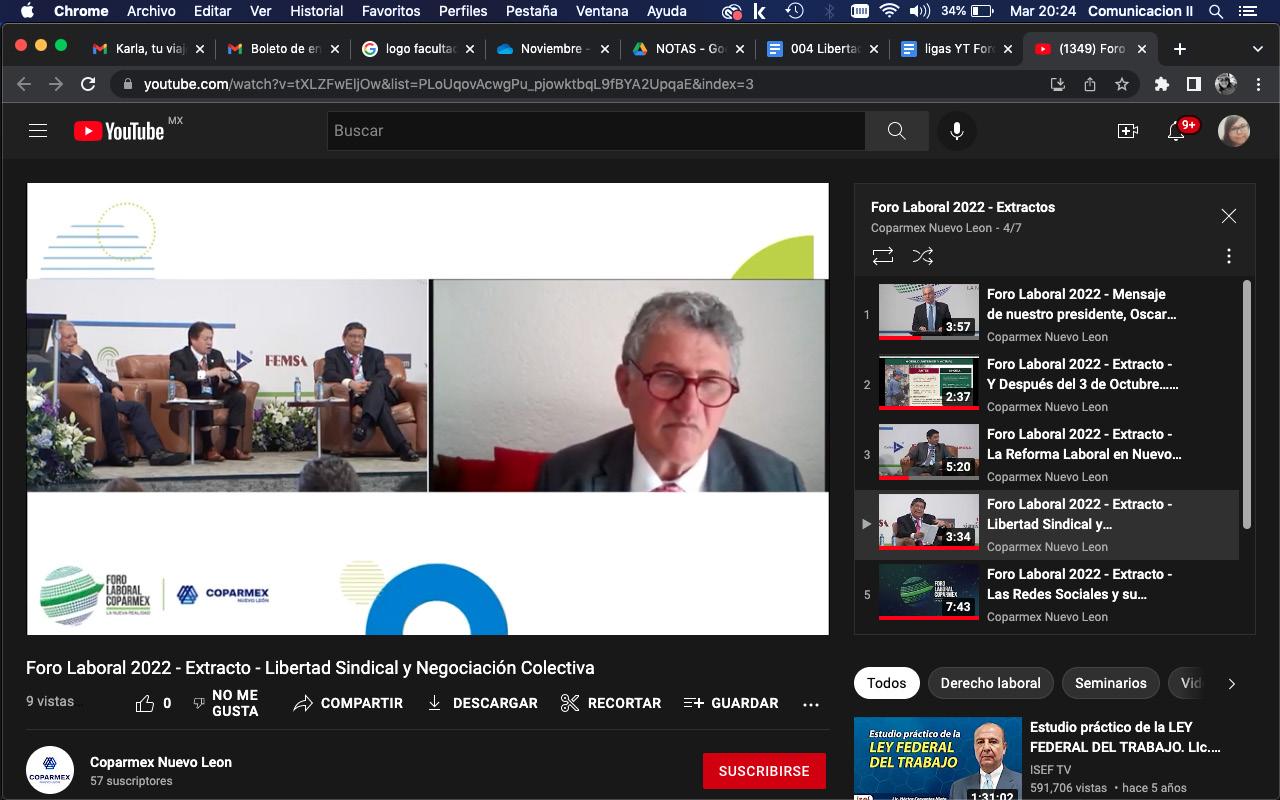Click the search magnifier button on YouTube
Viewport: 1280px width, 800px height.
pyautogui.click(x=896, y=131)
